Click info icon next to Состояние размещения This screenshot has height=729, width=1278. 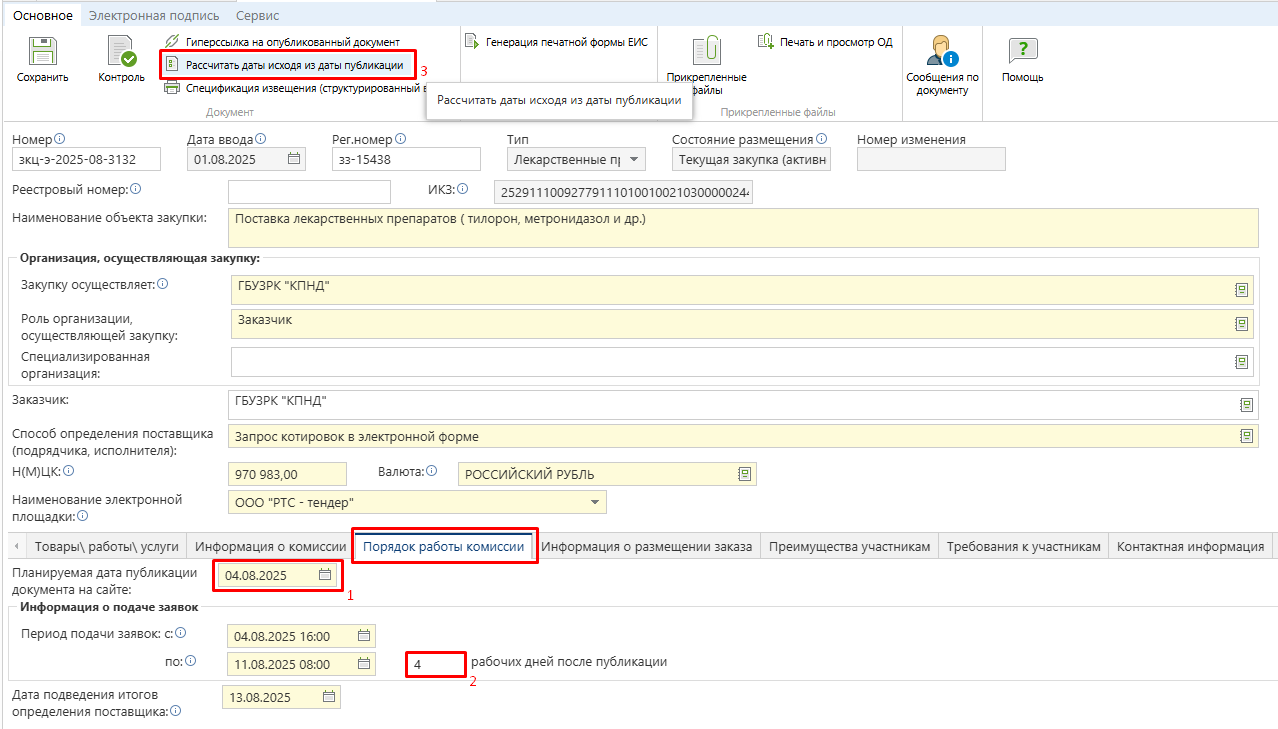(x=821, y=139)
